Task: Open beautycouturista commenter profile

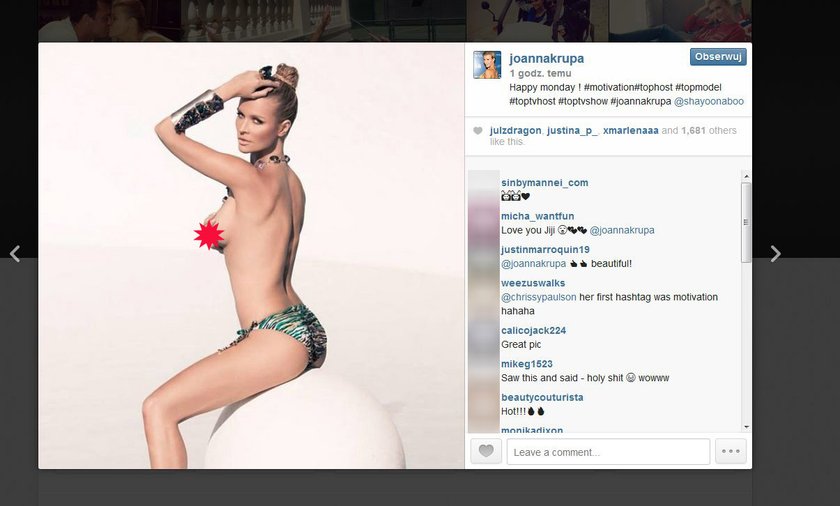Action: tap(542, 397)
